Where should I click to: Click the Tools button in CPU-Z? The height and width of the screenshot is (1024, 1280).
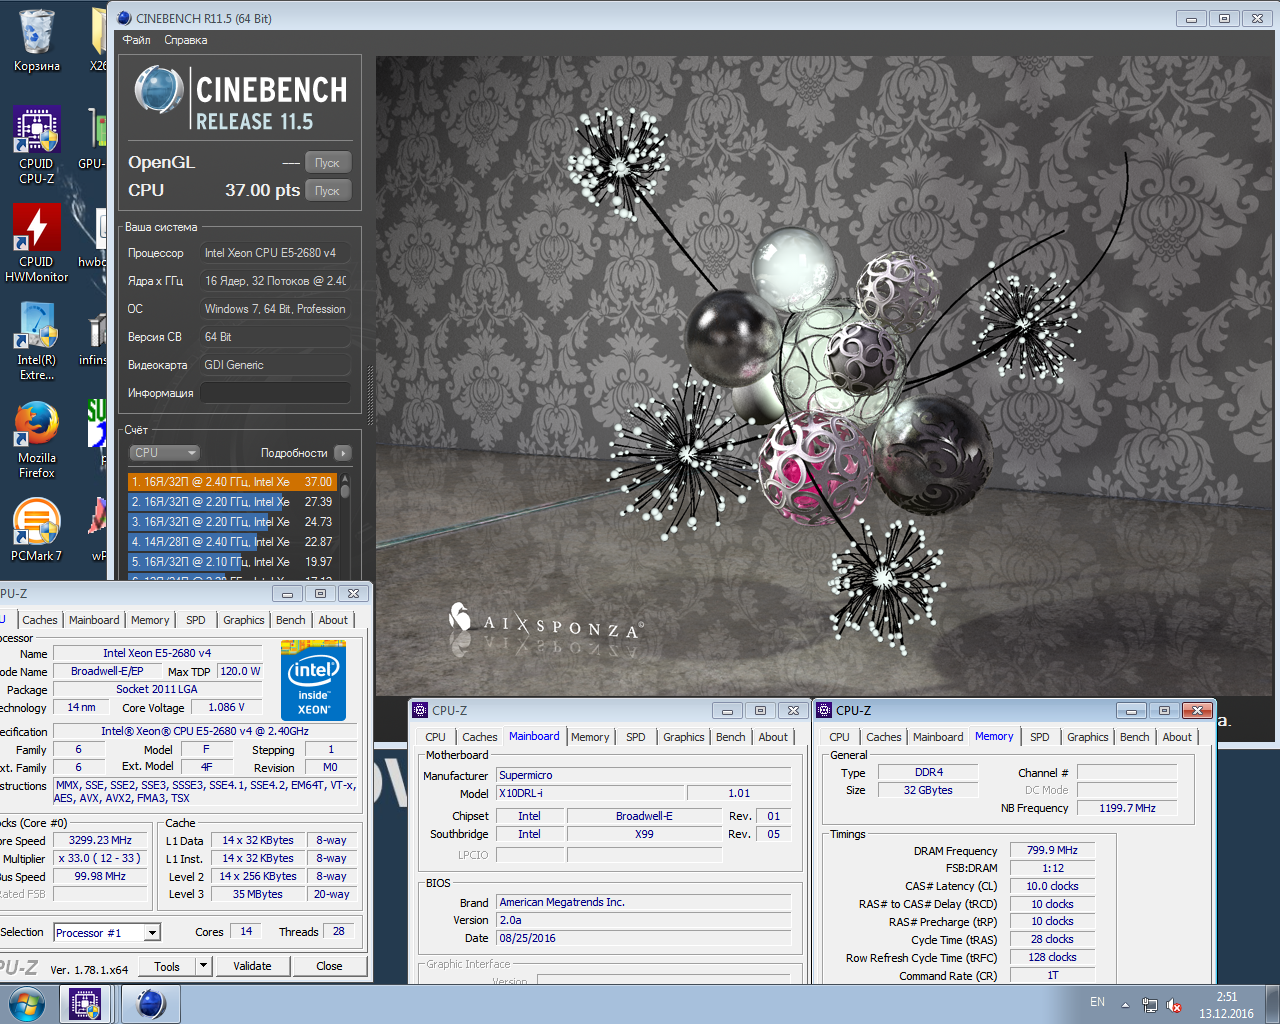(167, 966)
